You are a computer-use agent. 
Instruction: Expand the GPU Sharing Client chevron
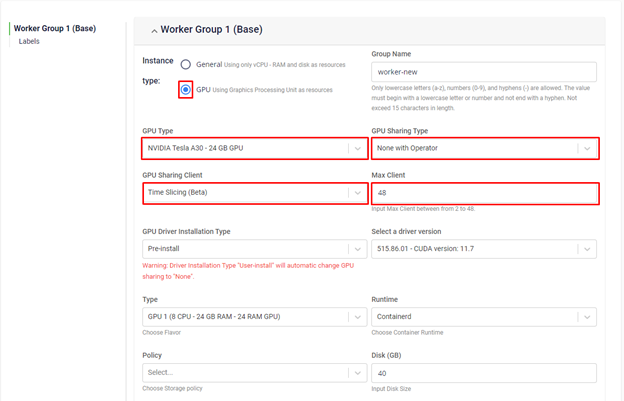pyautogui.click(x=358, y=192)
